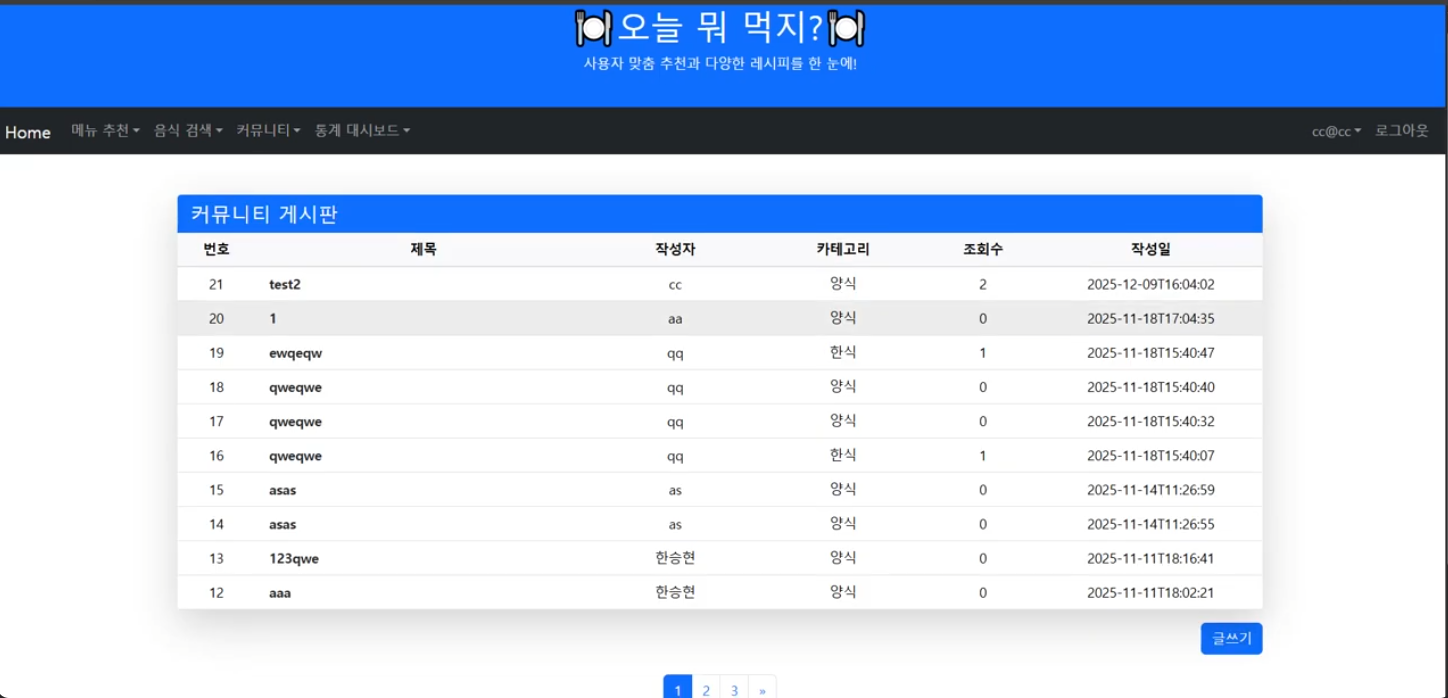Go to pagination page 1

678,689
